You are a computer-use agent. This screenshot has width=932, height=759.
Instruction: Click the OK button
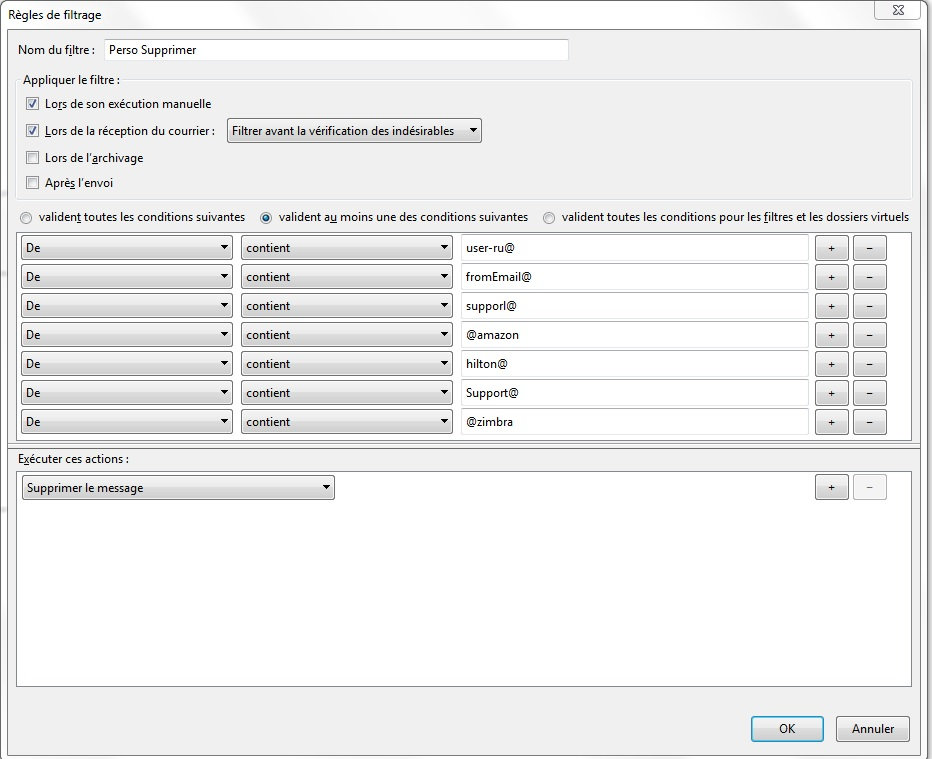click(787, 729)
